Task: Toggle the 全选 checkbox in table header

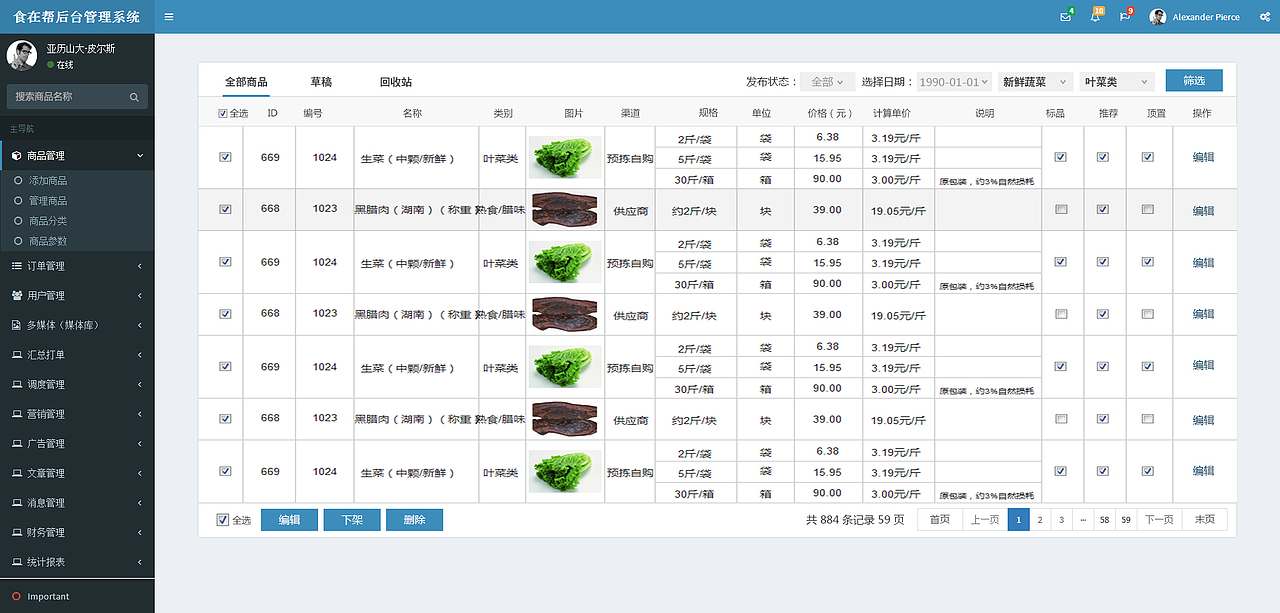Action: point(223,113)
